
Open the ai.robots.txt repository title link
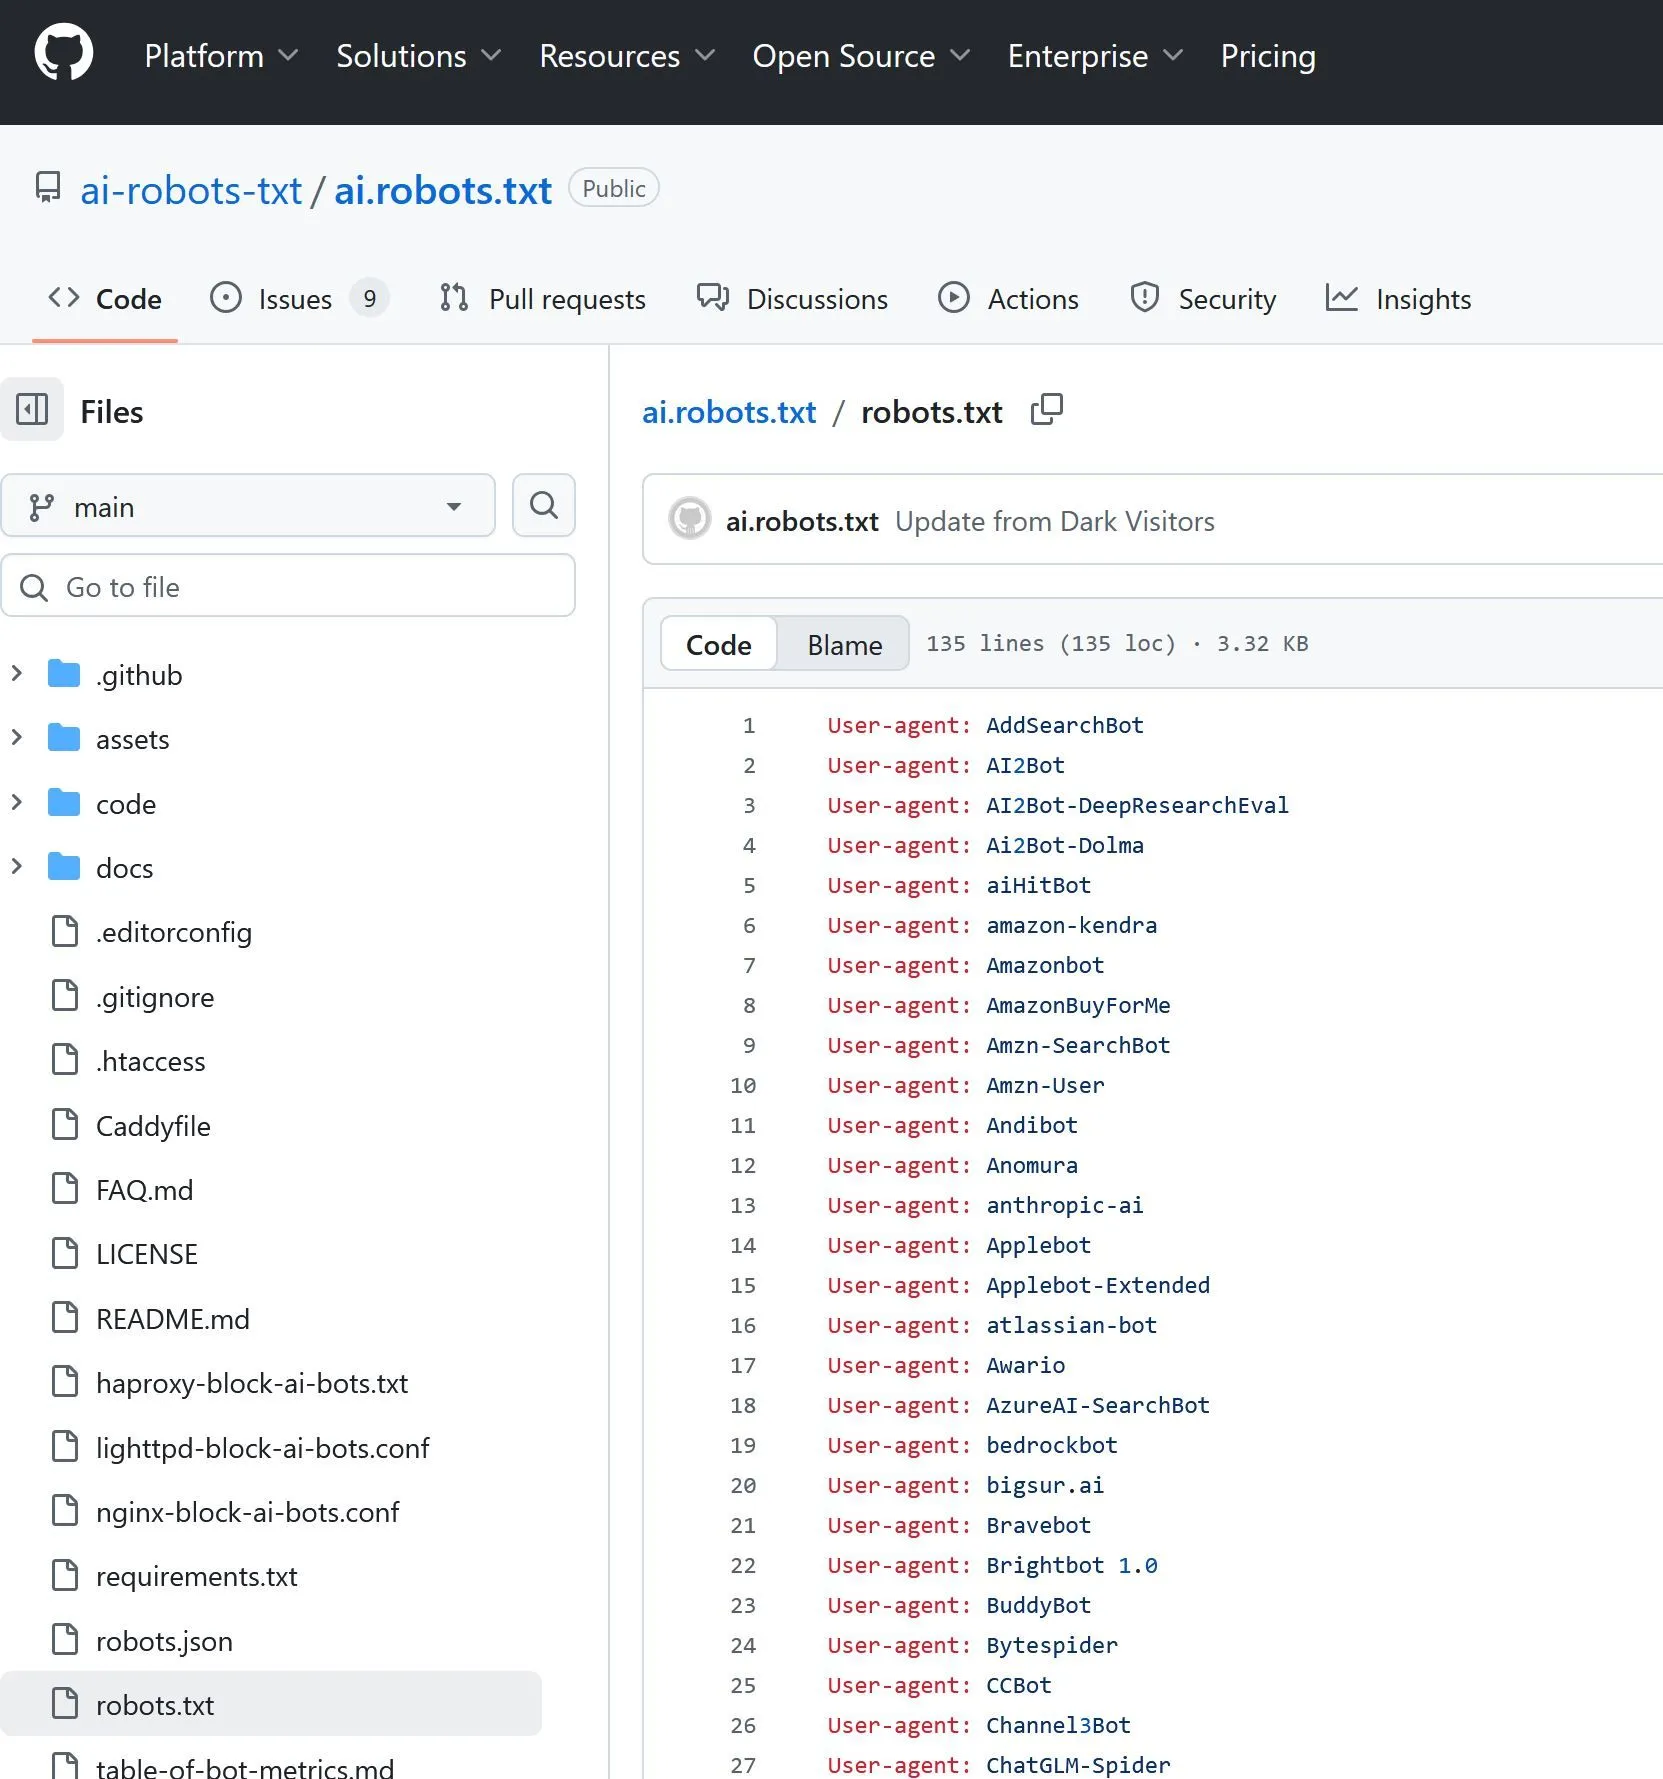pos(443,189)
